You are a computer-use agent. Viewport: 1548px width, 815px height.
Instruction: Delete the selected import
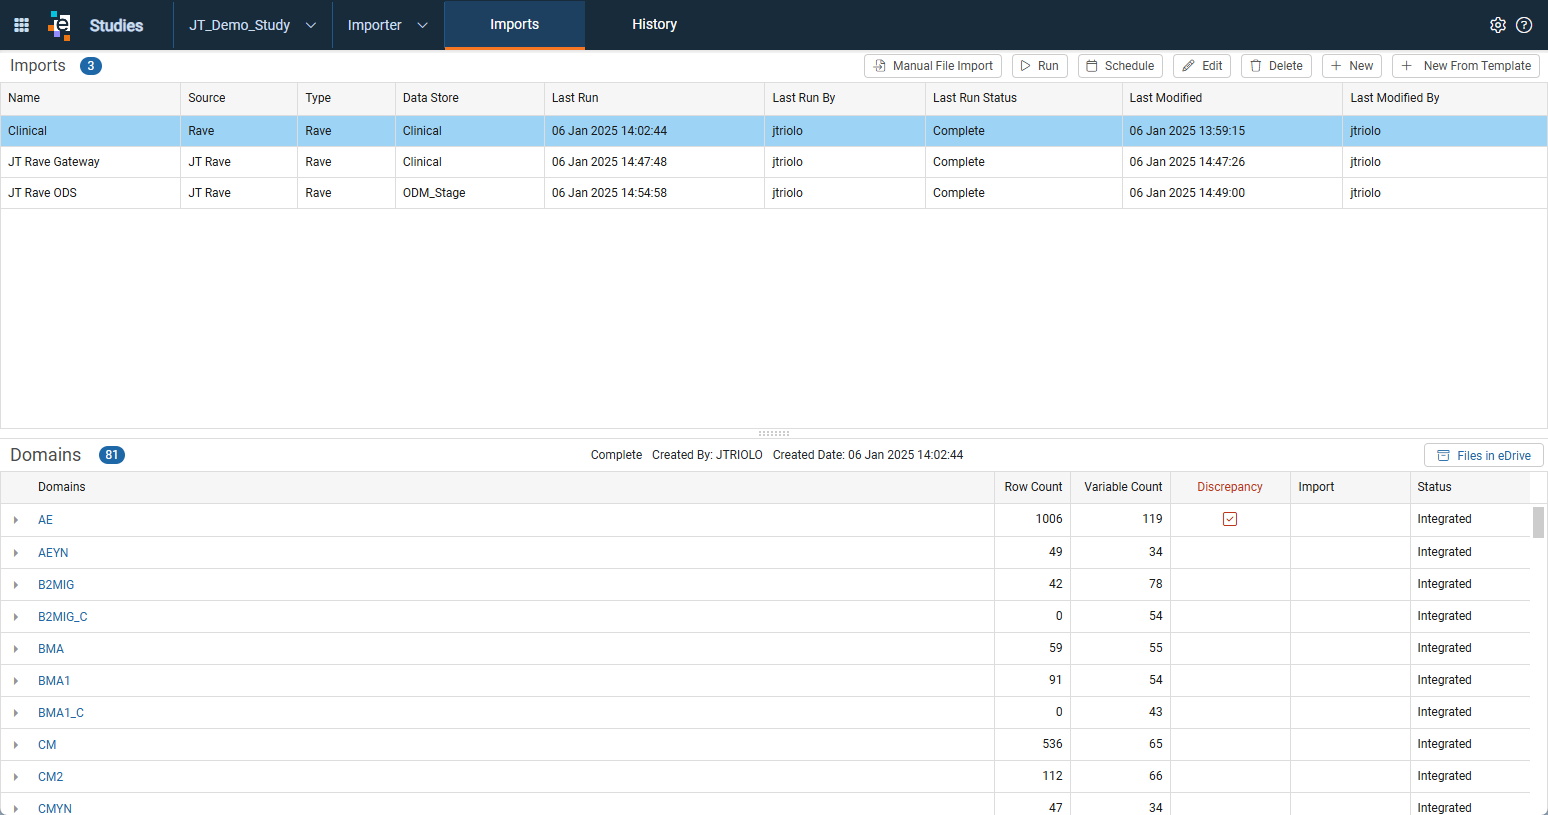click(1276, 66)
